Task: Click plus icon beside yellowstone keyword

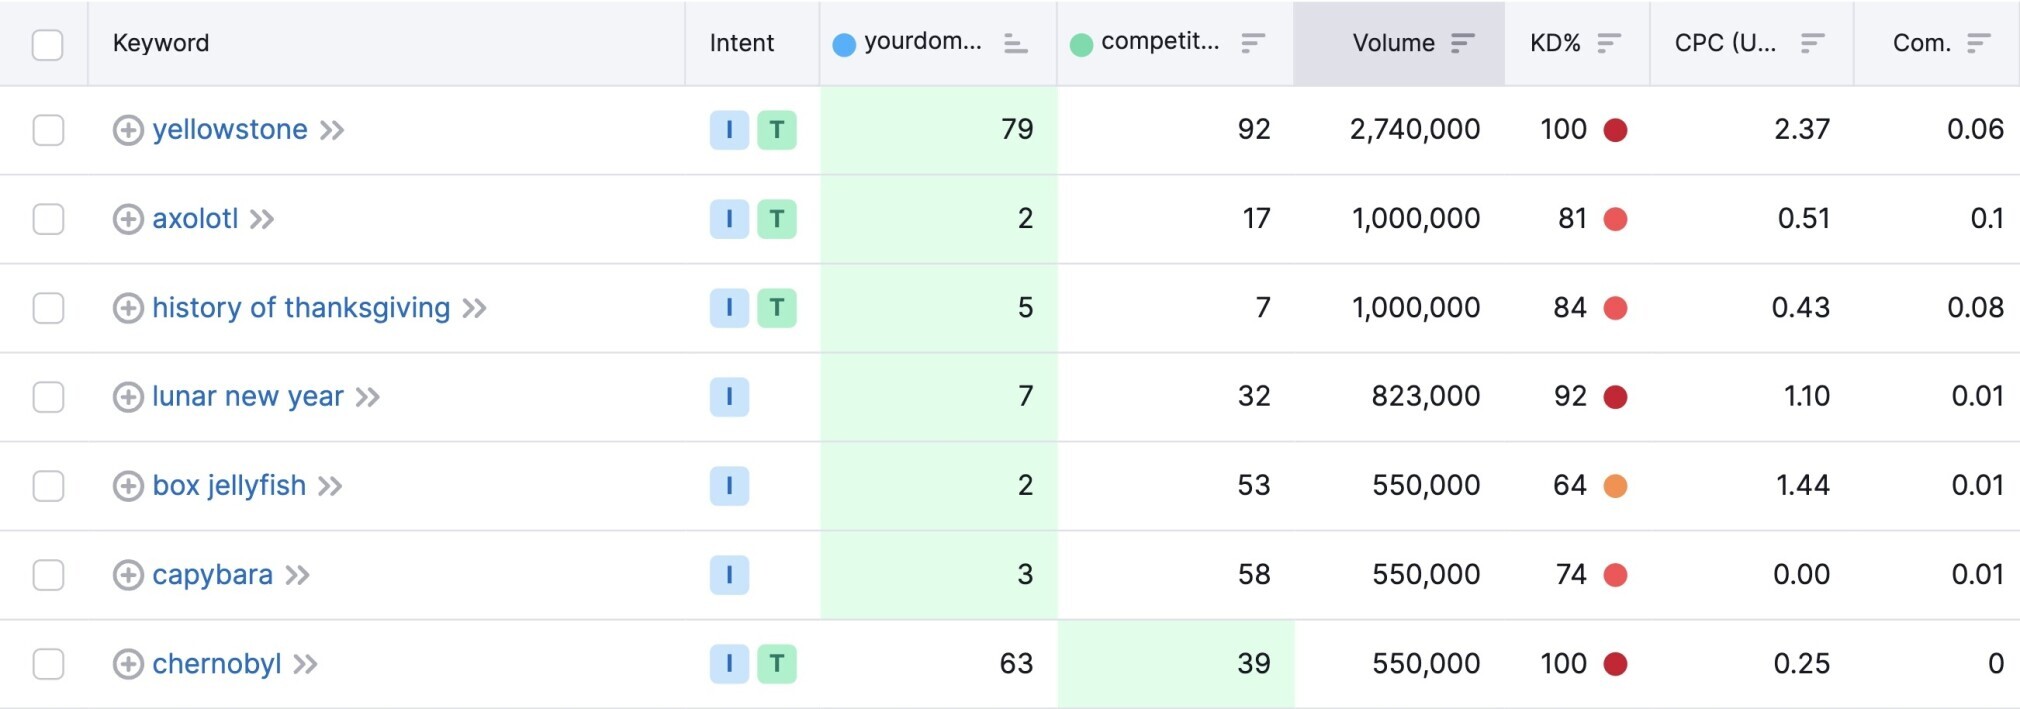Action: point(128,130)
